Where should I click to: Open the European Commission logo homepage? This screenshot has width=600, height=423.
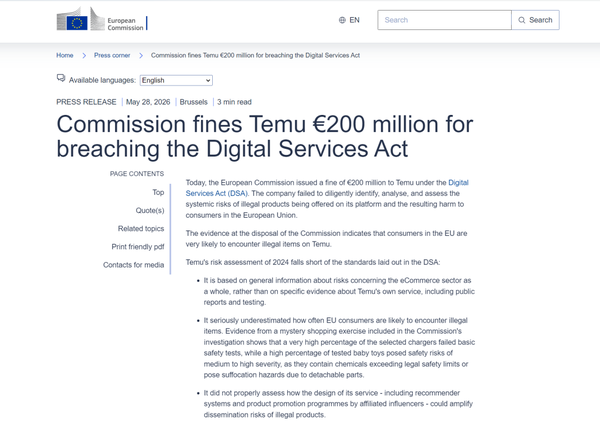pyautogui.click(x=102, y=19)
